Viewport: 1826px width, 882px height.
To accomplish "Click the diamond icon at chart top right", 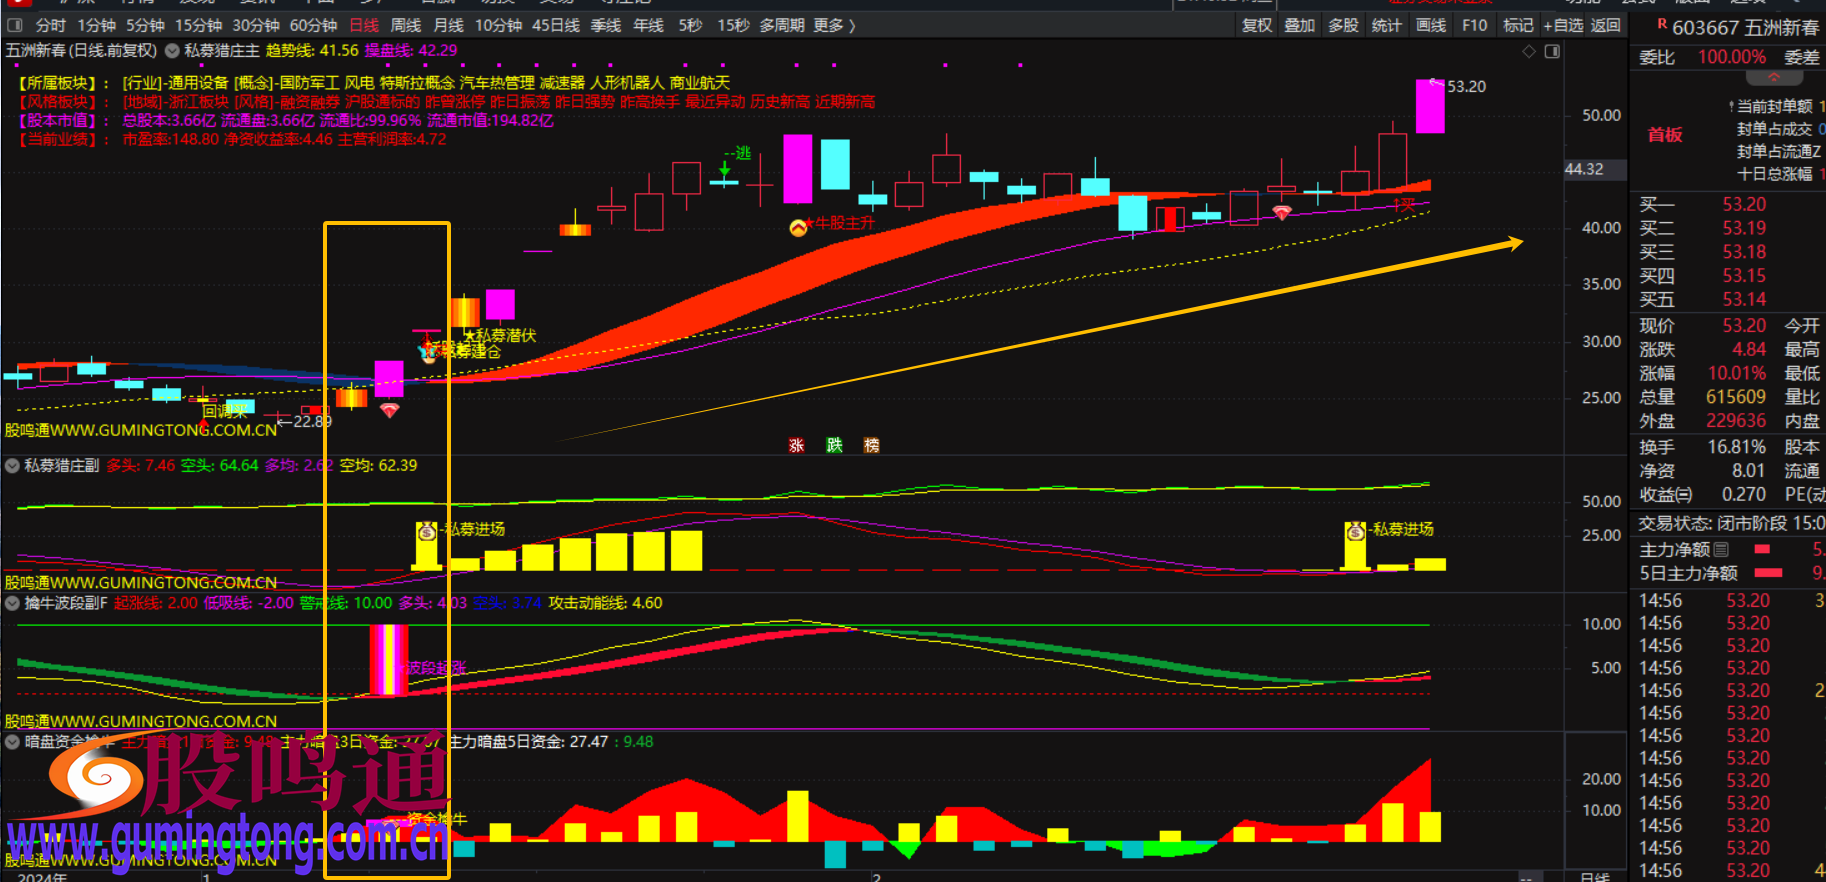I will pyautogui.click(x=1528, y=51).
